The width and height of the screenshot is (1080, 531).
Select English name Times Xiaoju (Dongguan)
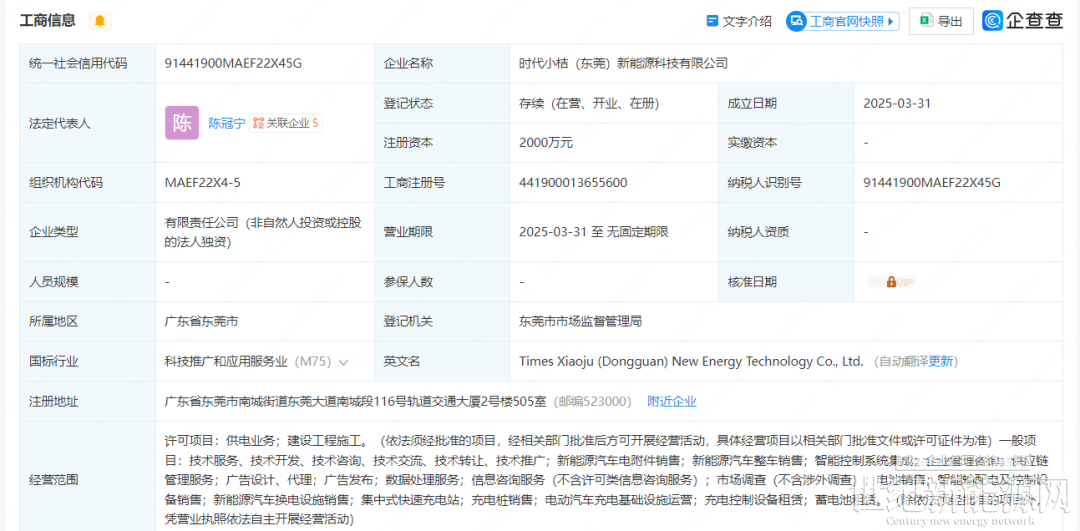pos(691,362)
